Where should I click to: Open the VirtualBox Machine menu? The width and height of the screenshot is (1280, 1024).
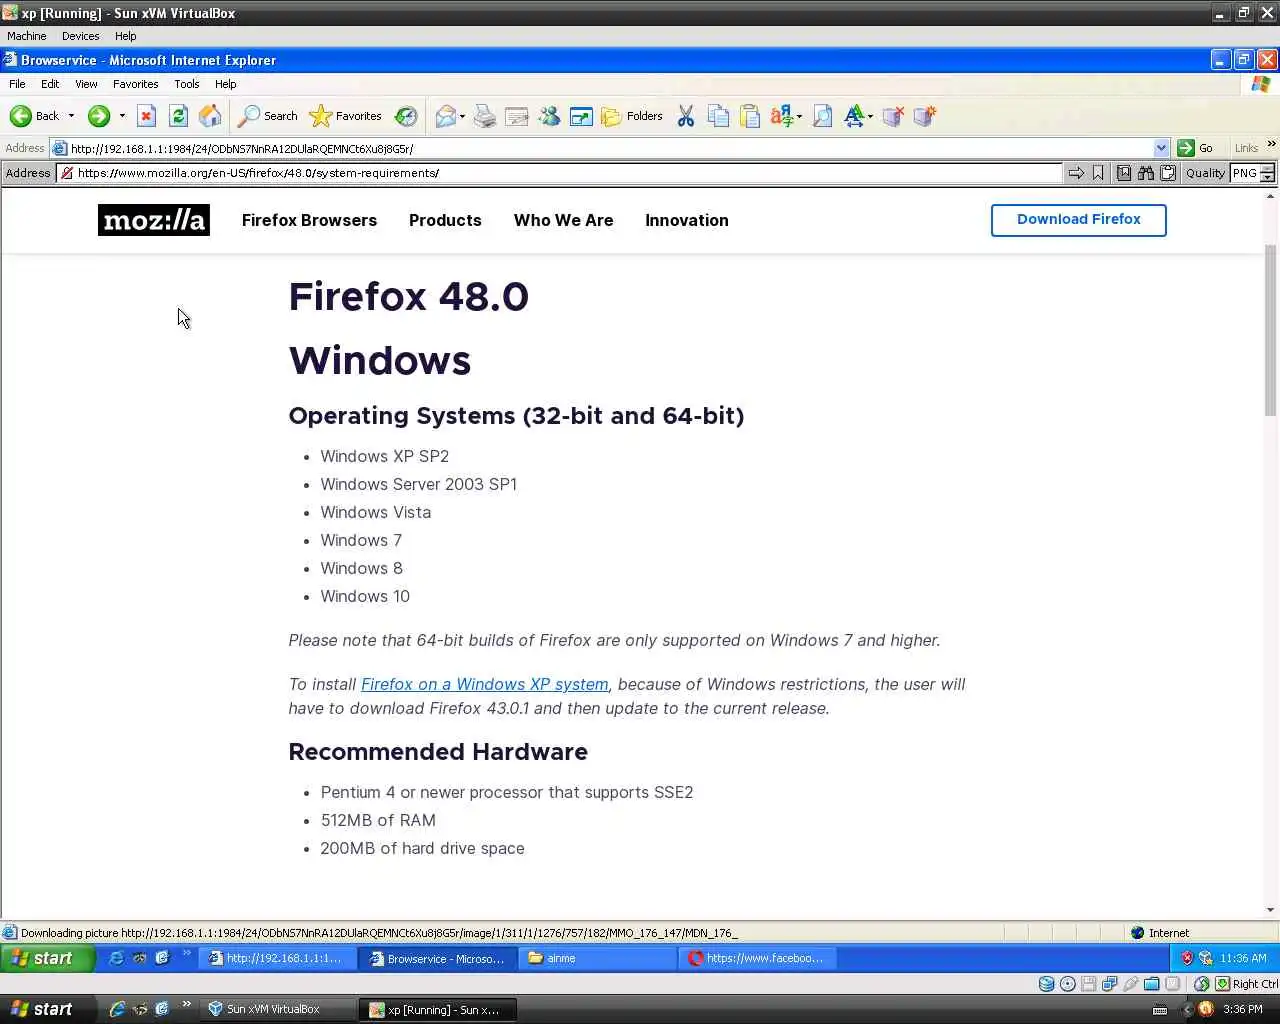[x=27, y=36]
